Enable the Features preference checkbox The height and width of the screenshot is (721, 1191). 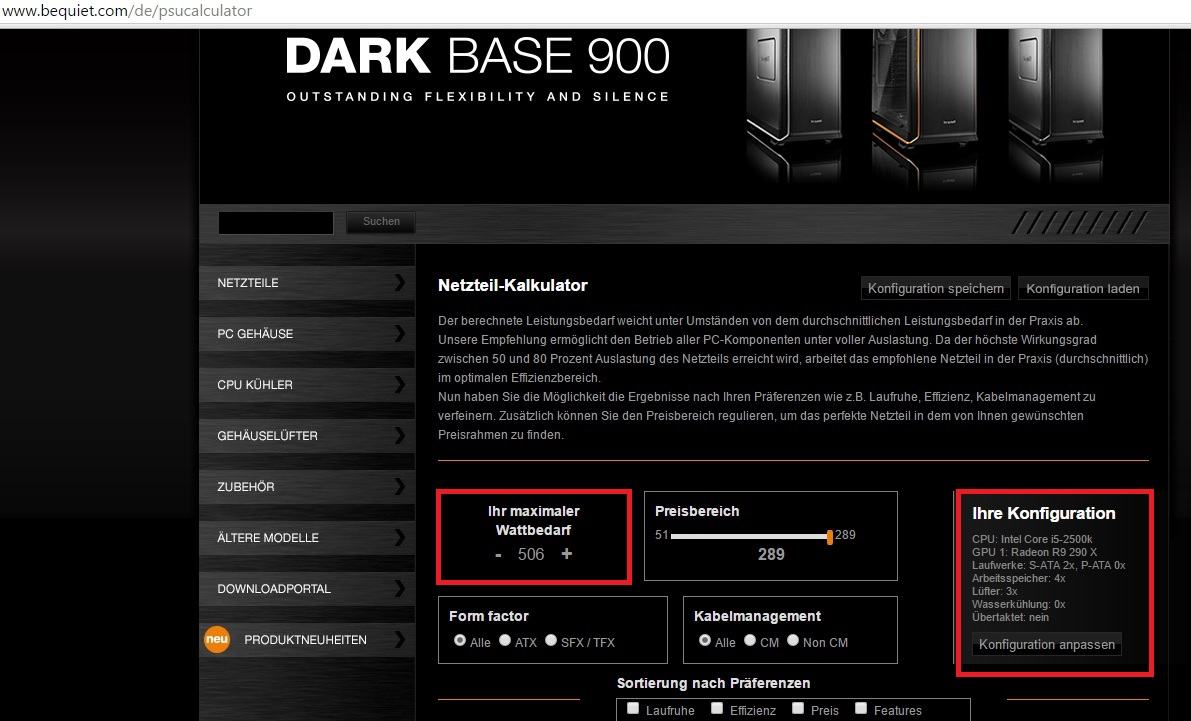coord(861,708)
